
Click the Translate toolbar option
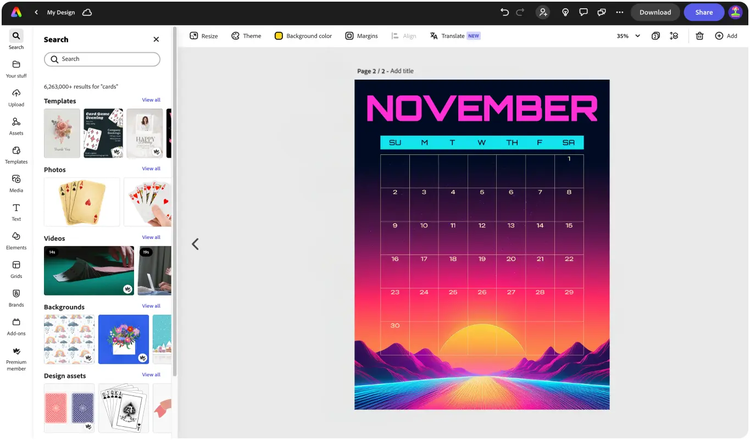[x=455, y=36]
